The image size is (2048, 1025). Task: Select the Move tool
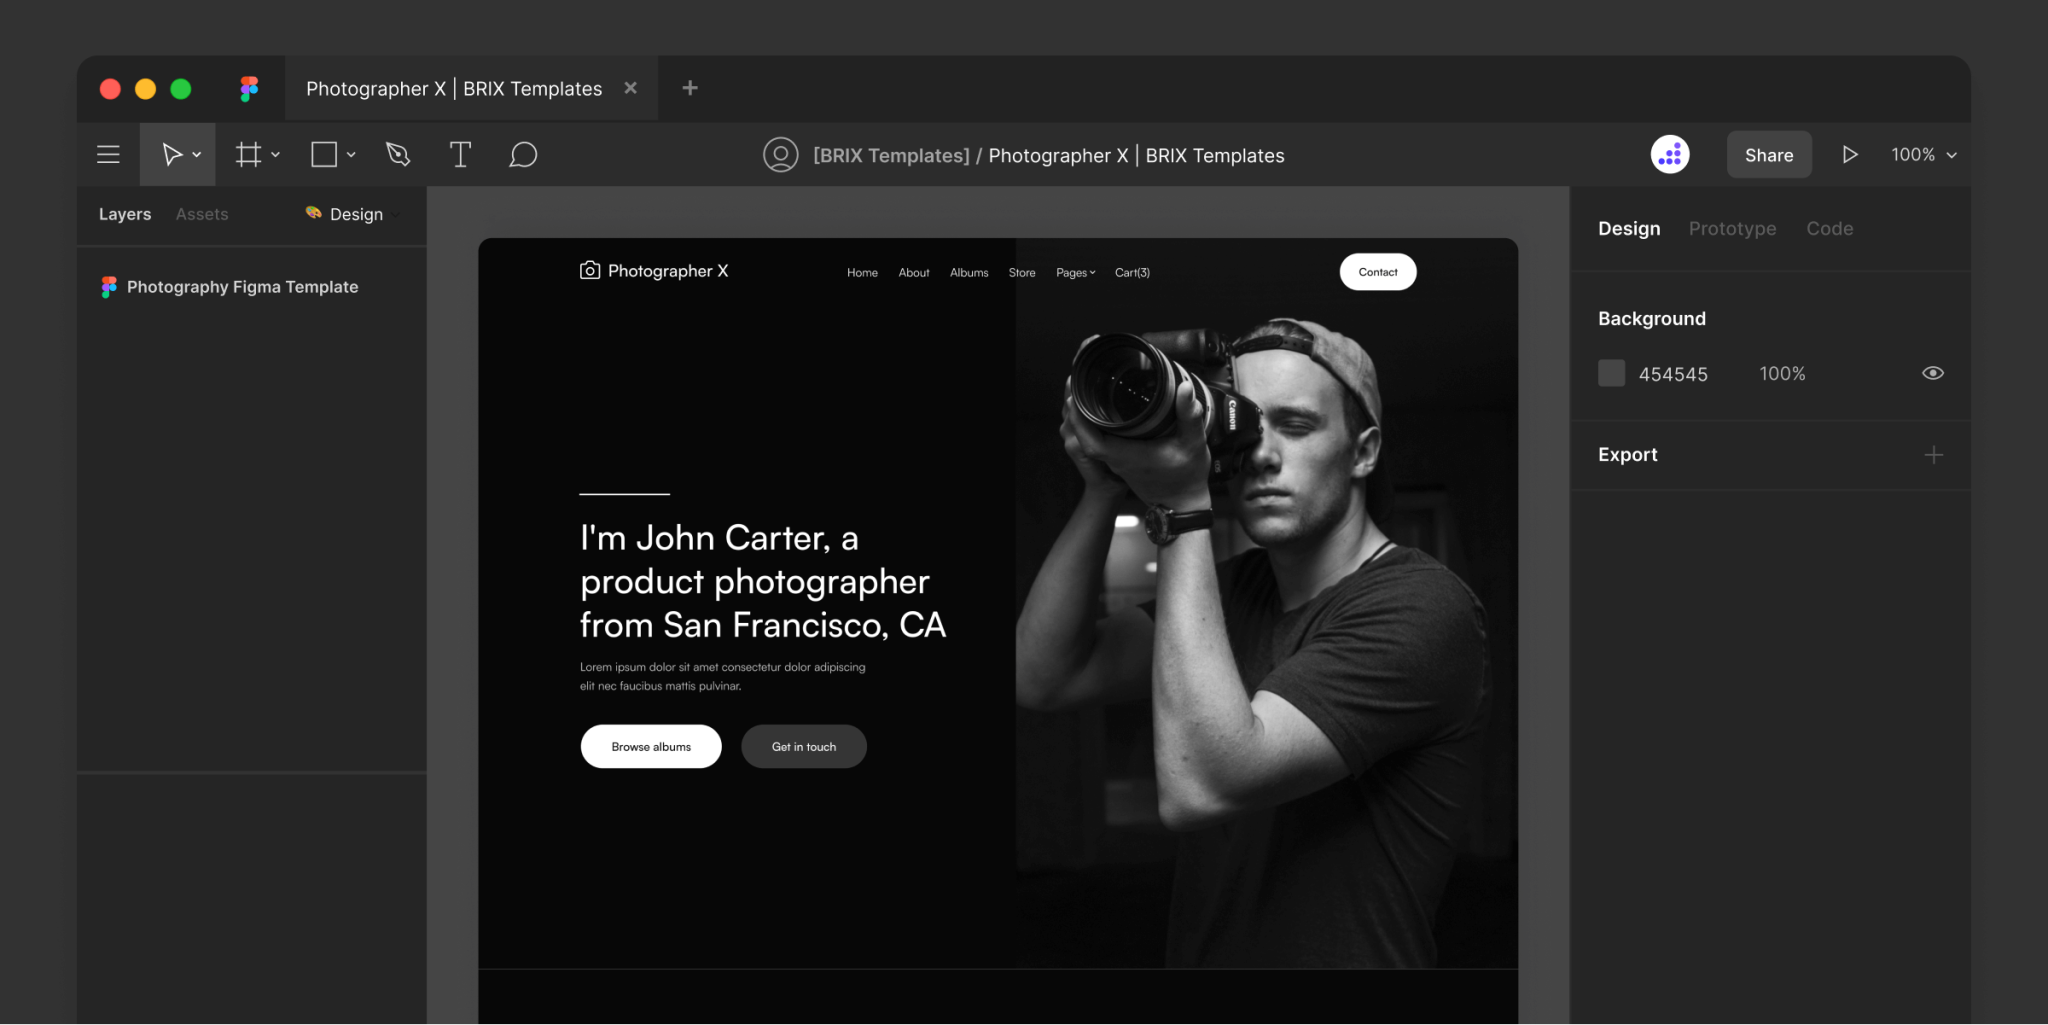[171, 154]
